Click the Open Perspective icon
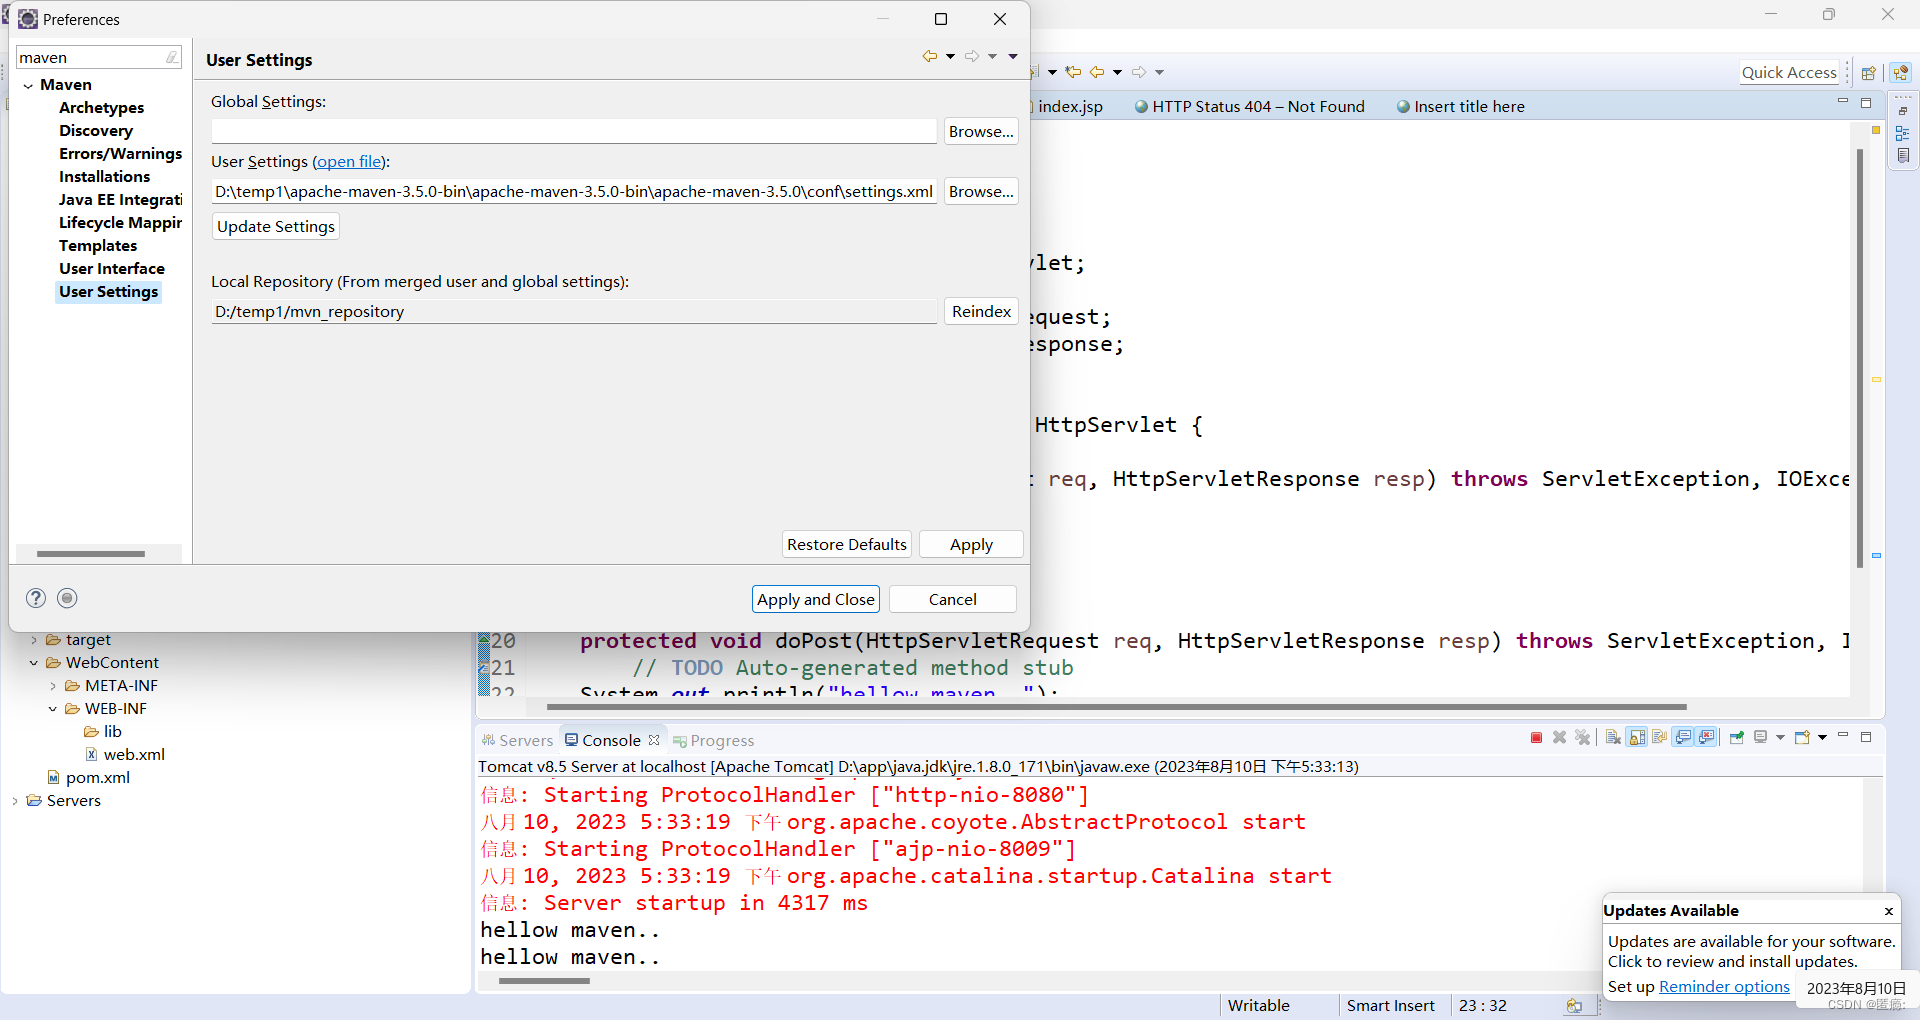The height and width of the screenshot is (1020, 1920). tap(1868, 73)
